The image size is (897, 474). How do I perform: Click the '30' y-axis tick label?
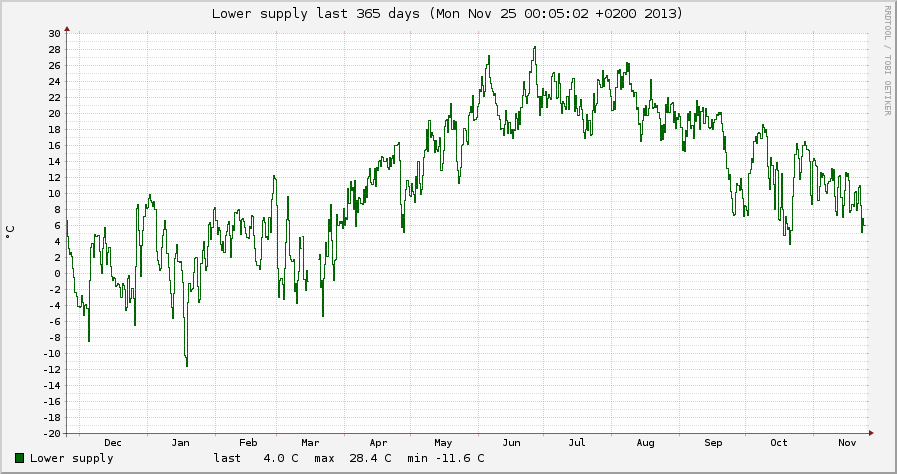click(54, 33)
